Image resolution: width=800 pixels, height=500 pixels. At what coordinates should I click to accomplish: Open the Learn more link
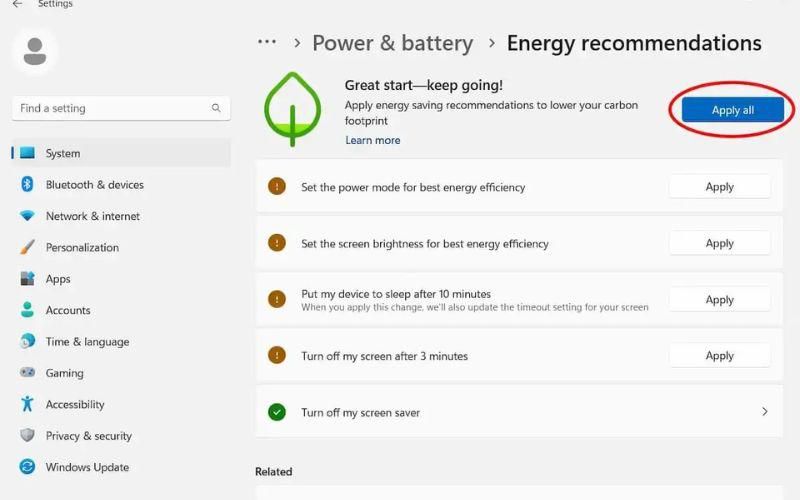point(372,140)
